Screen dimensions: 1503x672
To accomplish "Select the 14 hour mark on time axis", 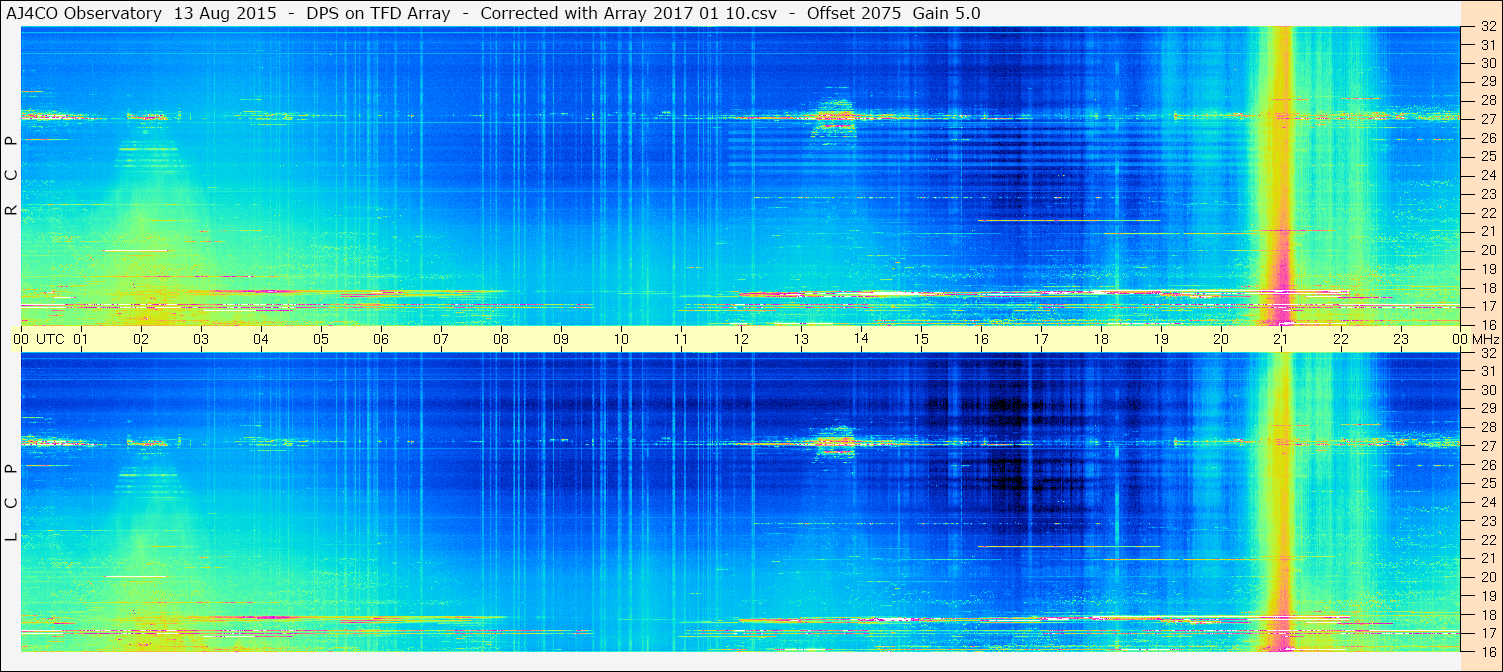I will click(861, 339).
